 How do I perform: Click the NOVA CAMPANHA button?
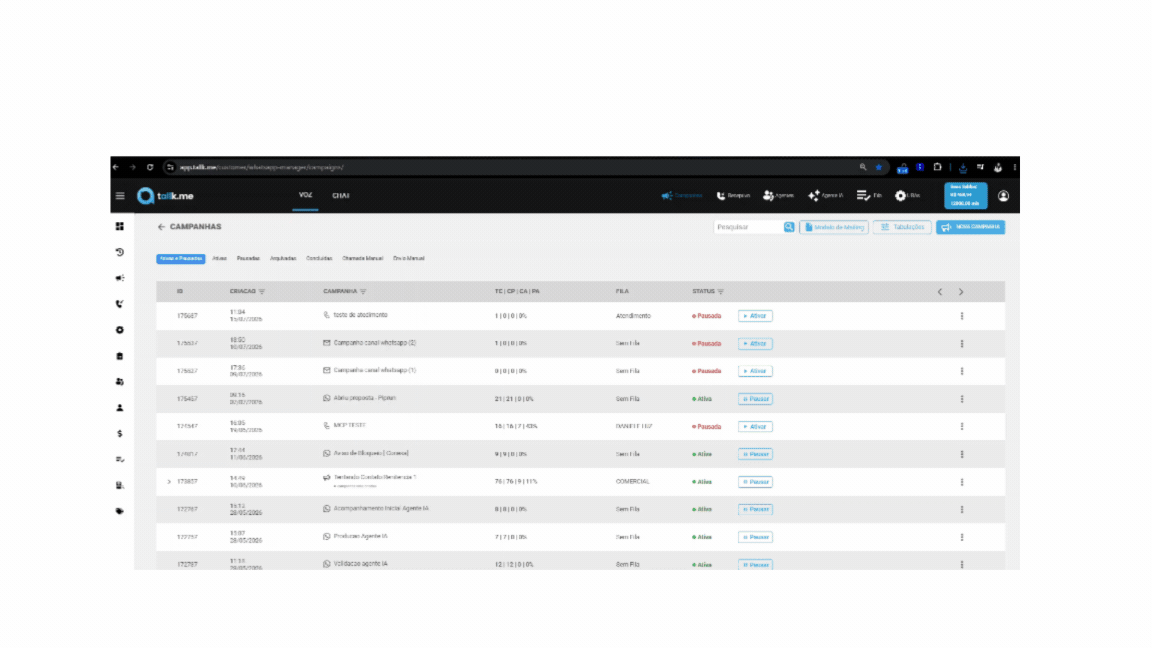[x=971, y=227]
